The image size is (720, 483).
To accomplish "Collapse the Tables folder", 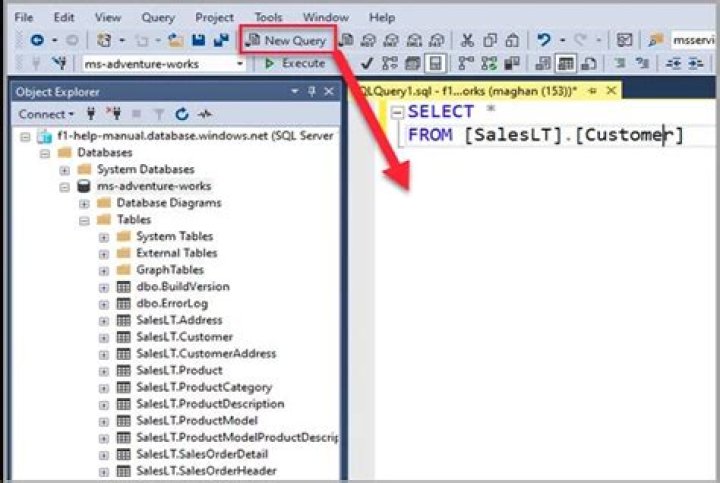I will click(84, 221).
